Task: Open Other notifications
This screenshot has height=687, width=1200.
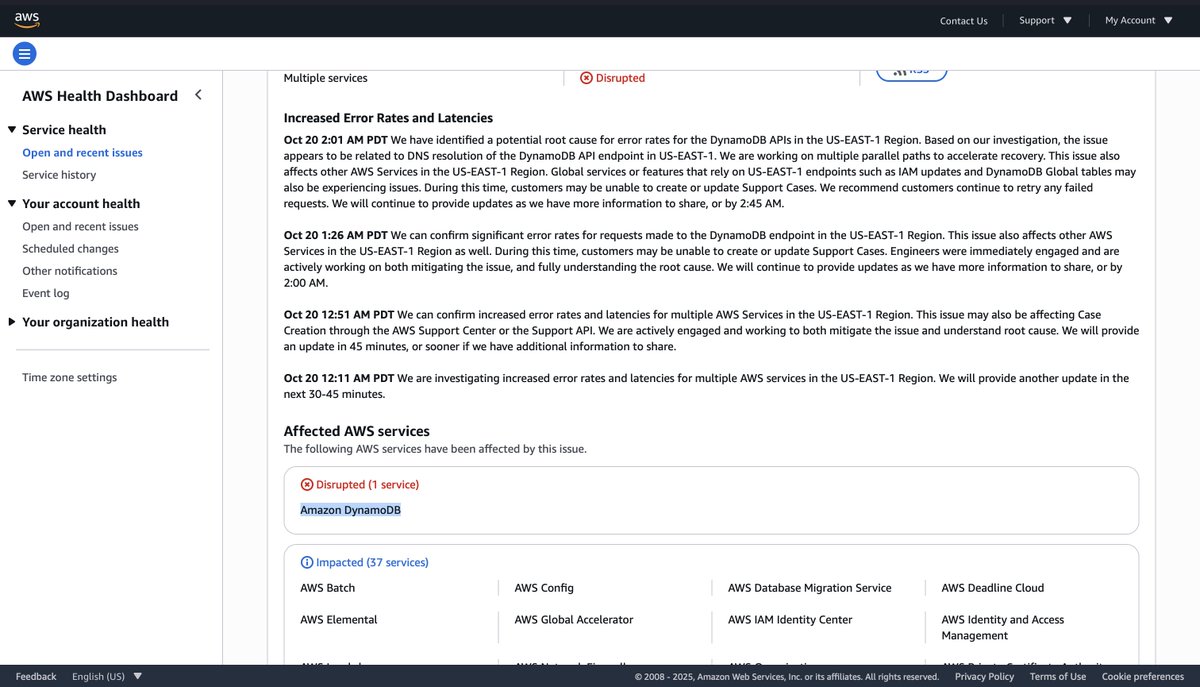Action: coord(69,271)
